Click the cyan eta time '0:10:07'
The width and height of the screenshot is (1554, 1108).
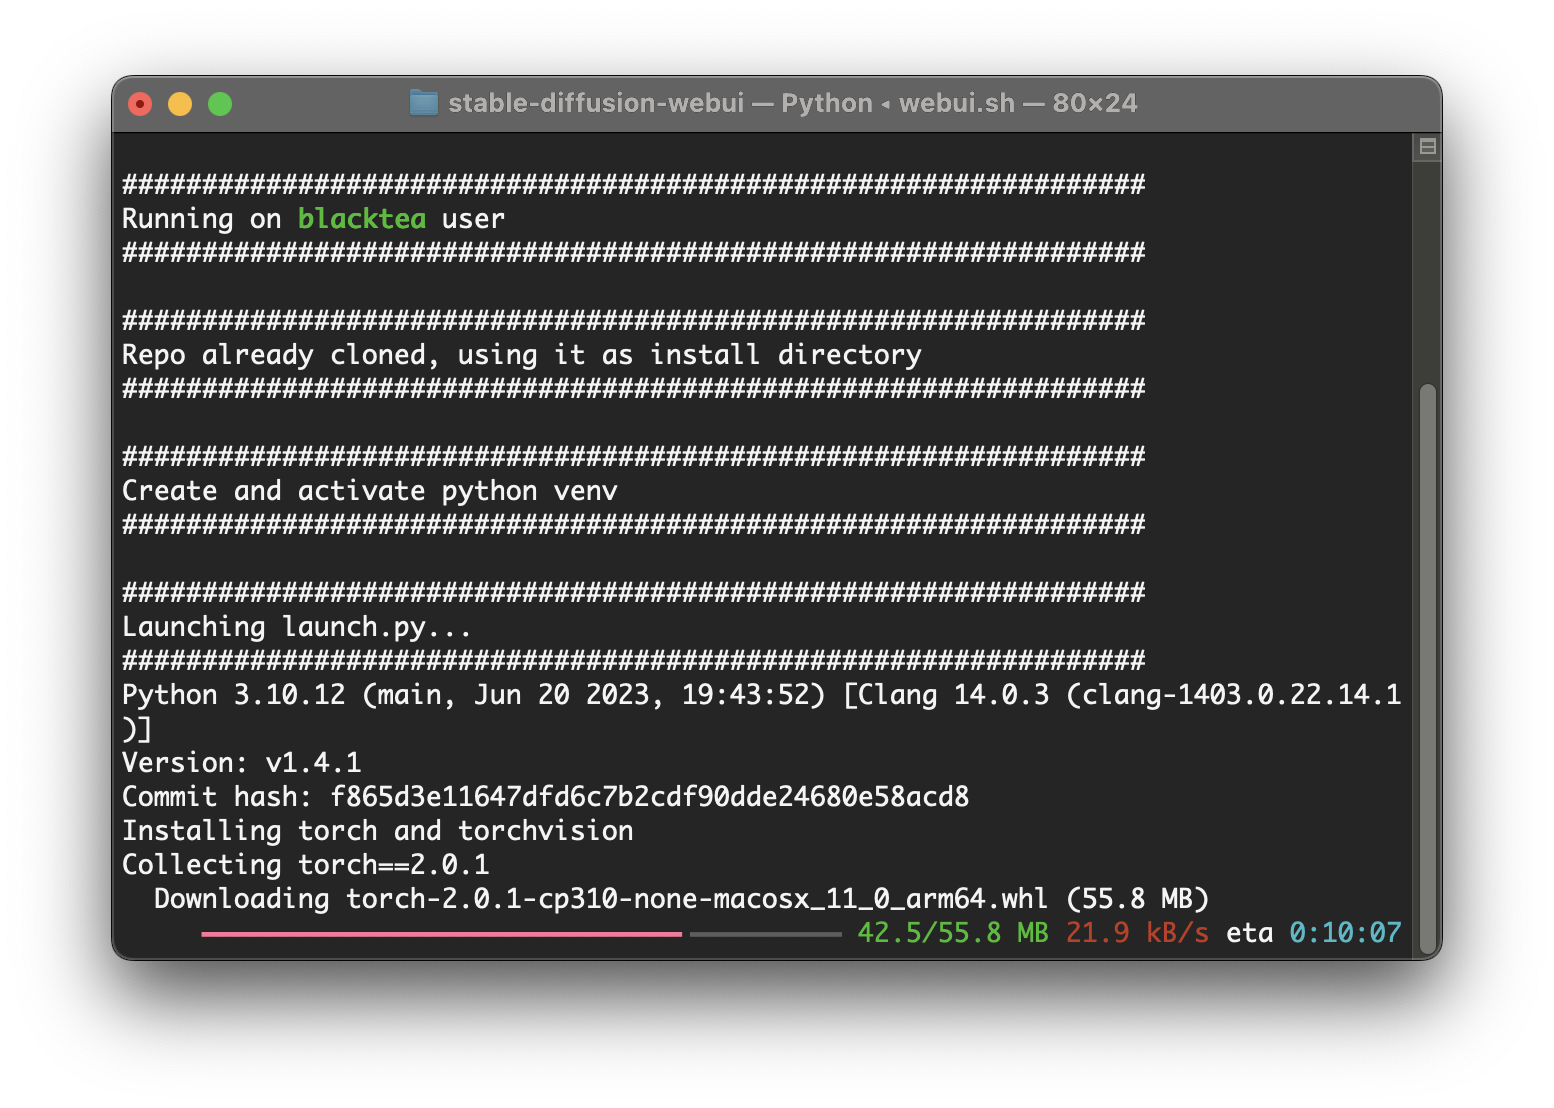(1345, 933)
